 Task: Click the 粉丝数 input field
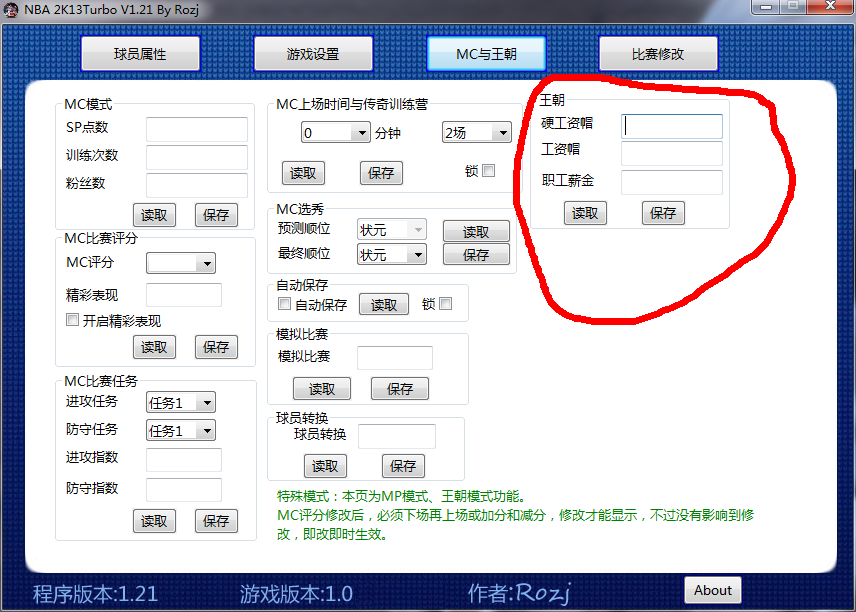(197, 185)
